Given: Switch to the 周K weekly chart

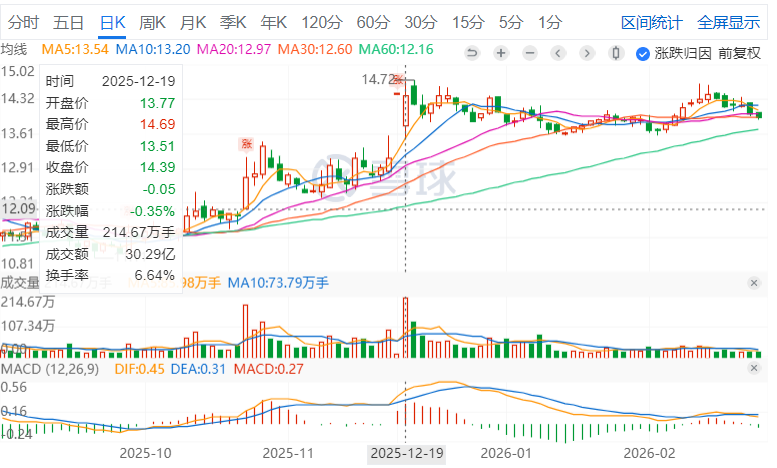Looking at the screenshot, I should click(x=153, y=22).
